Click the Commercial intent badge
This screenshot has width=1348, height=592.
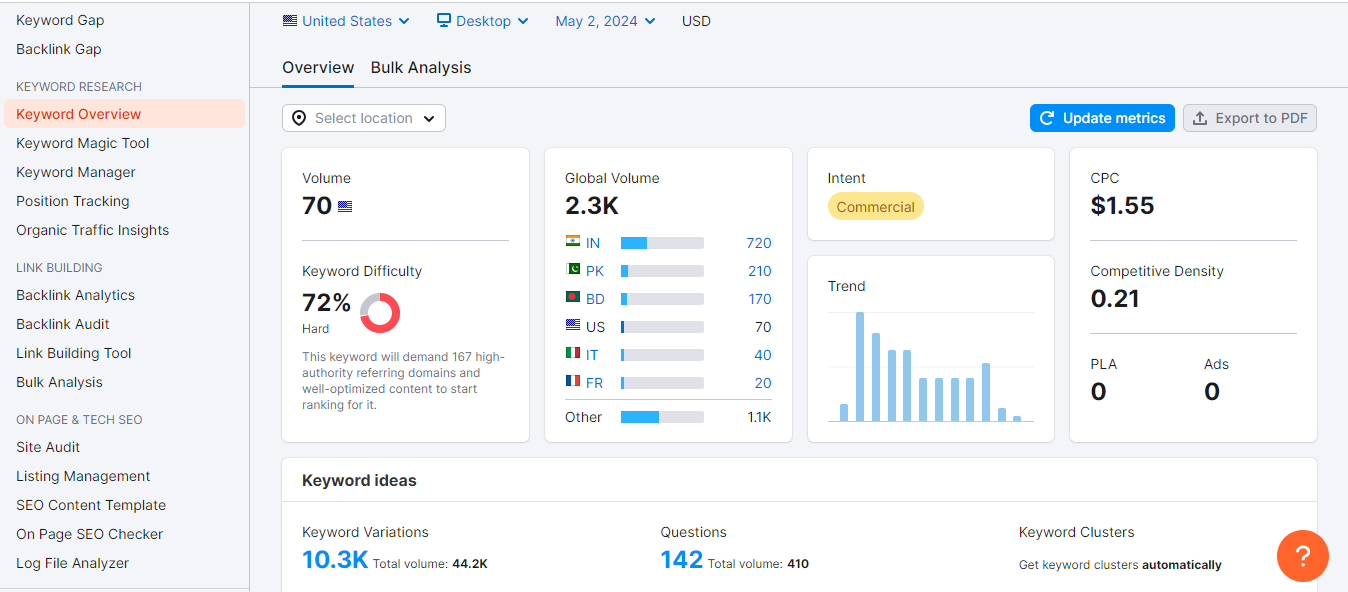click(x=875, y=206)
